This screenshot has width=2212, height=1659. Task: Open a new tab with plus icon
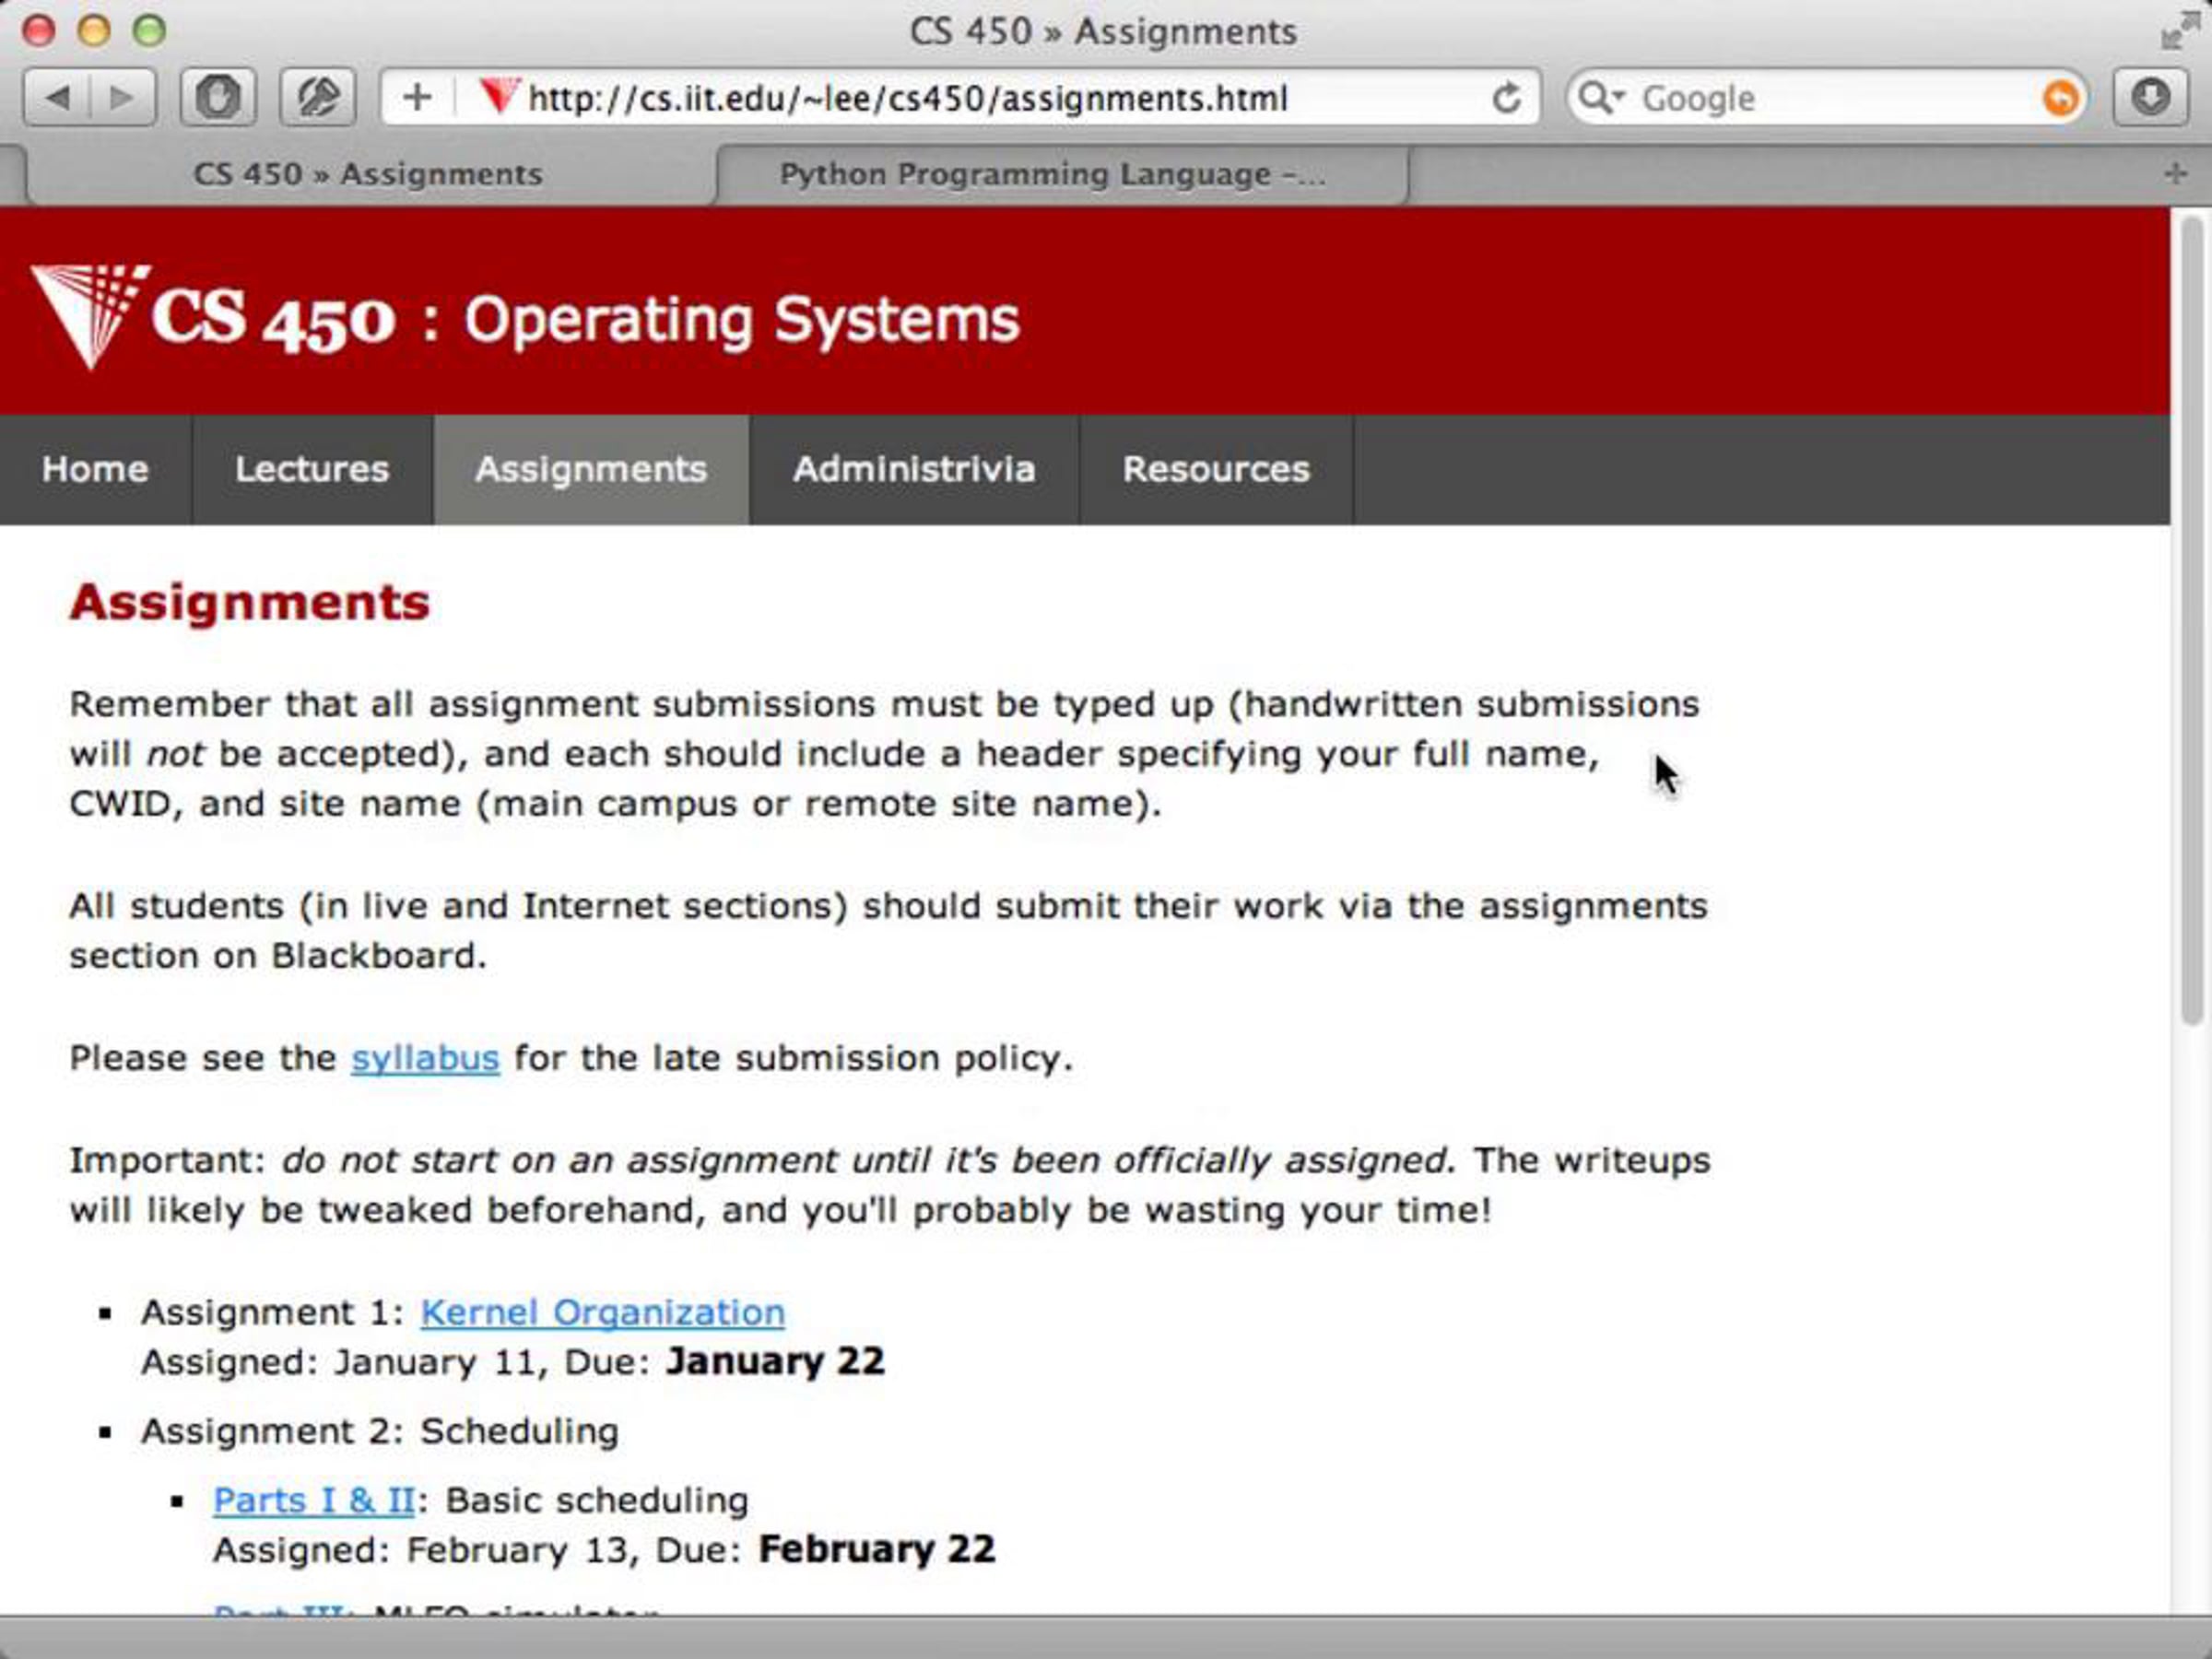click(x=2175, y=174)
